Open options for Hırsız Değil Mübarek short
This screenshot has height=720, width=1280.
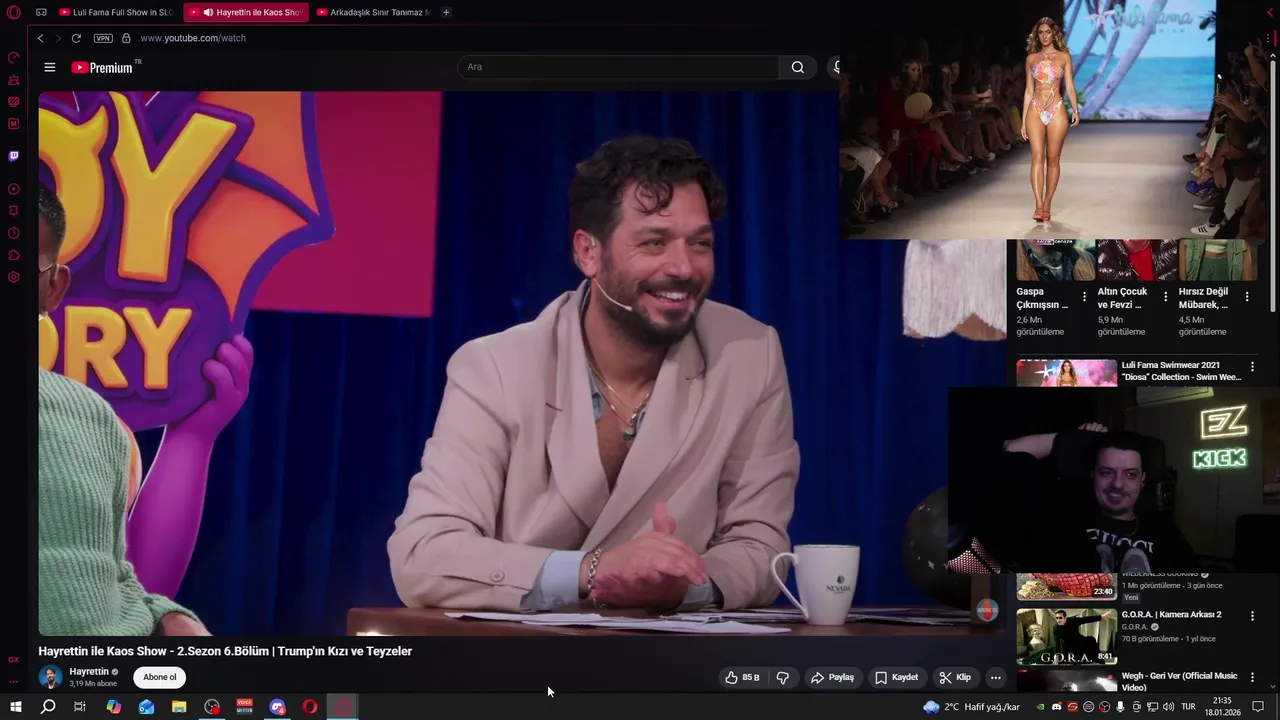(x=1246, y=297)
